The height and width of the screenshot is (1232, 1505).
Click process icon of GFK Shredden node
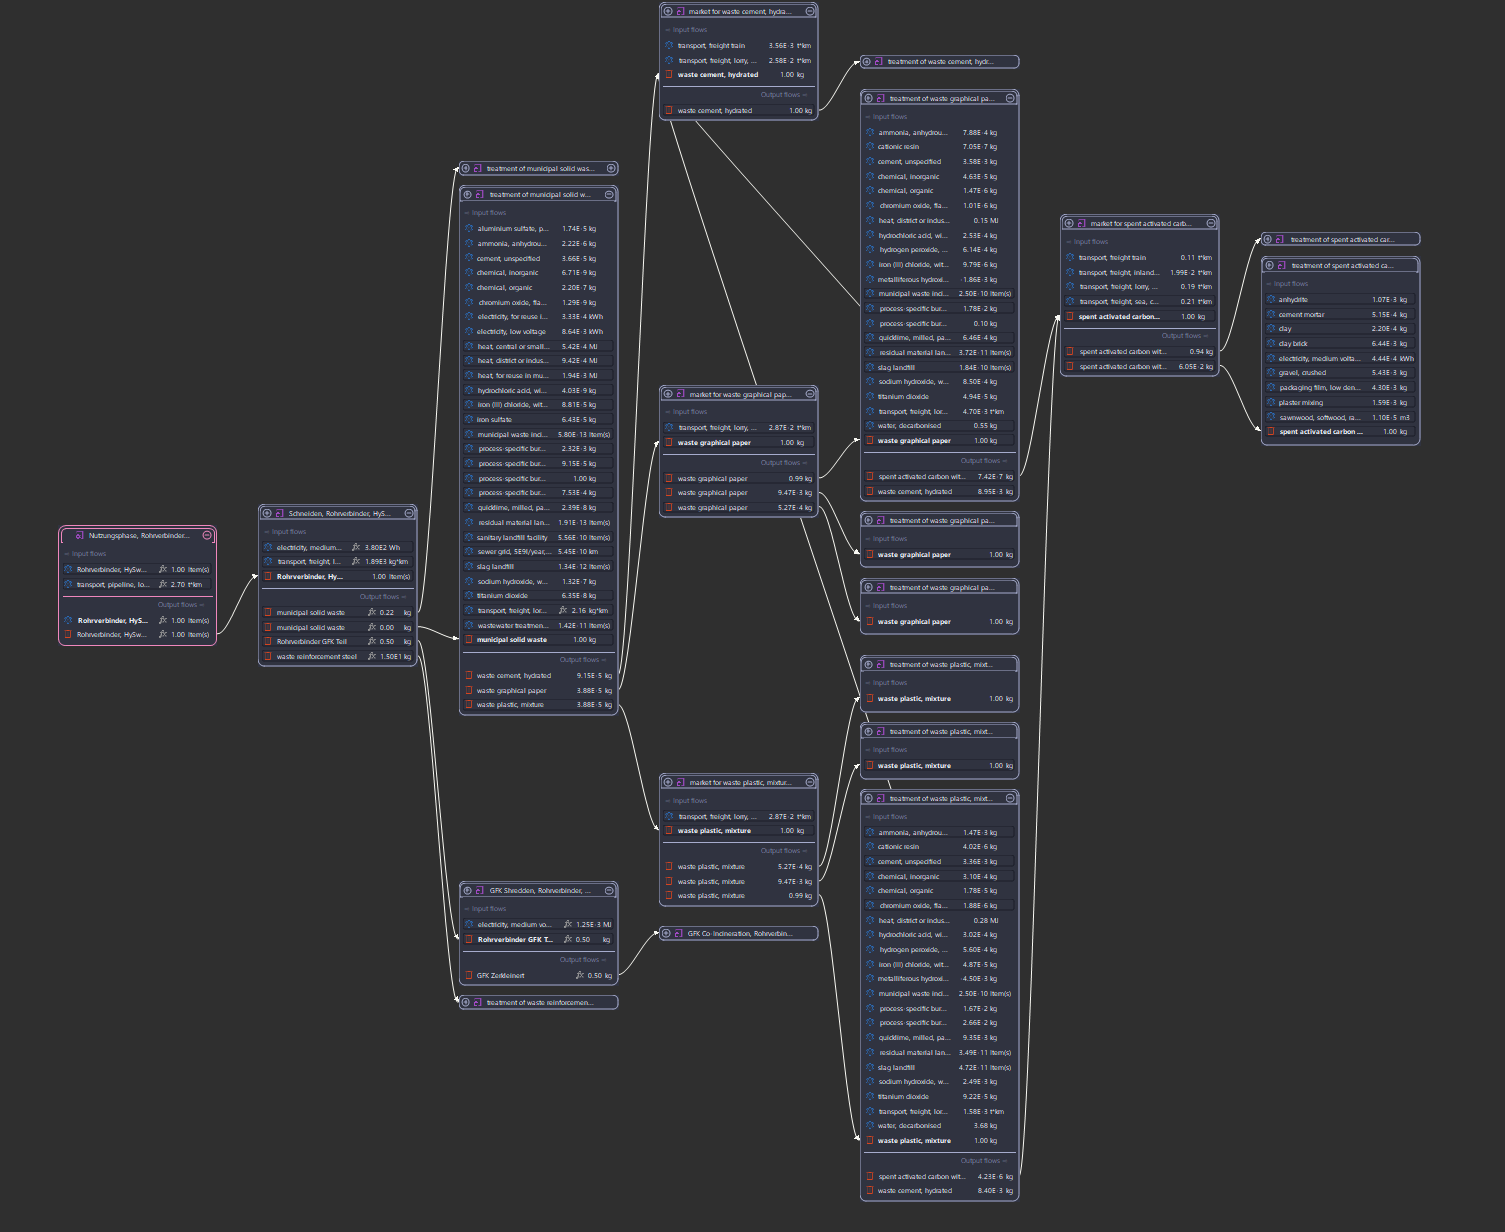point(480,891)
